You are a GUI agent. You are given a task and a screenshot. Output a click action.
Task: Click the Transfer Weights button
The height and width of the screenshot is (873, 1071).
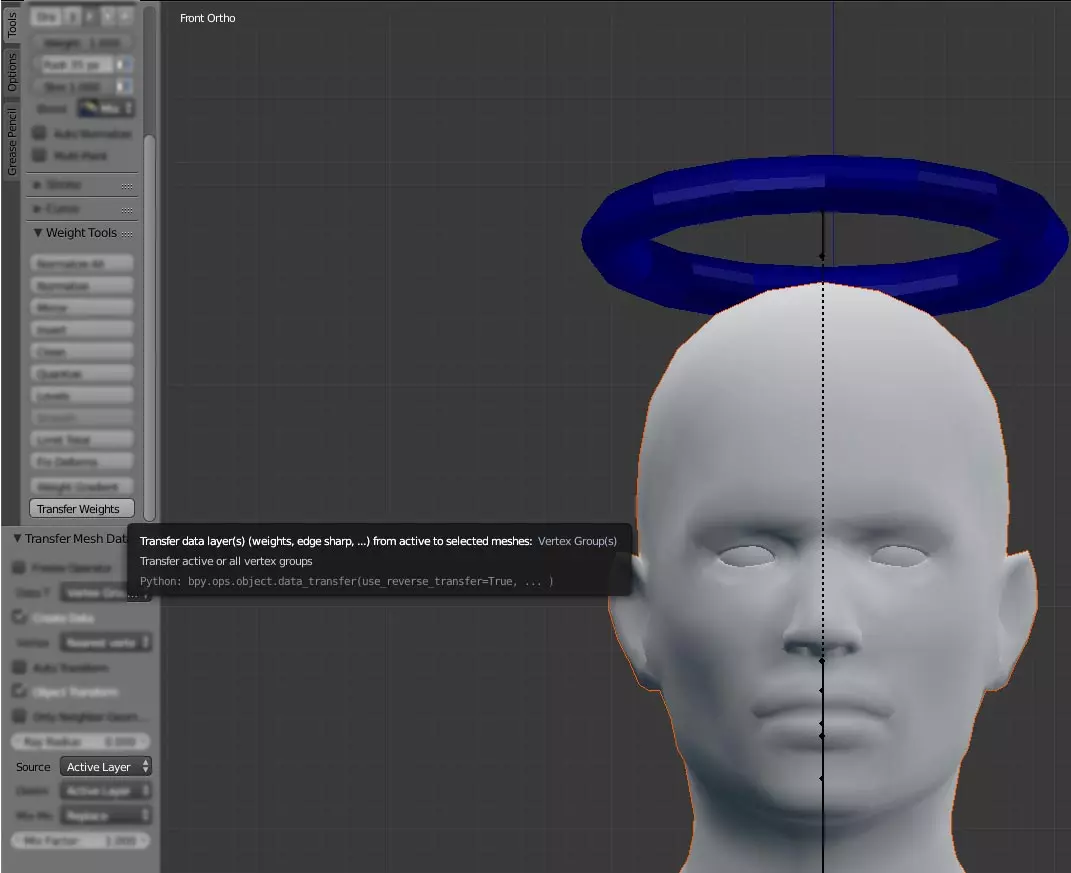[x=82, y=509]
